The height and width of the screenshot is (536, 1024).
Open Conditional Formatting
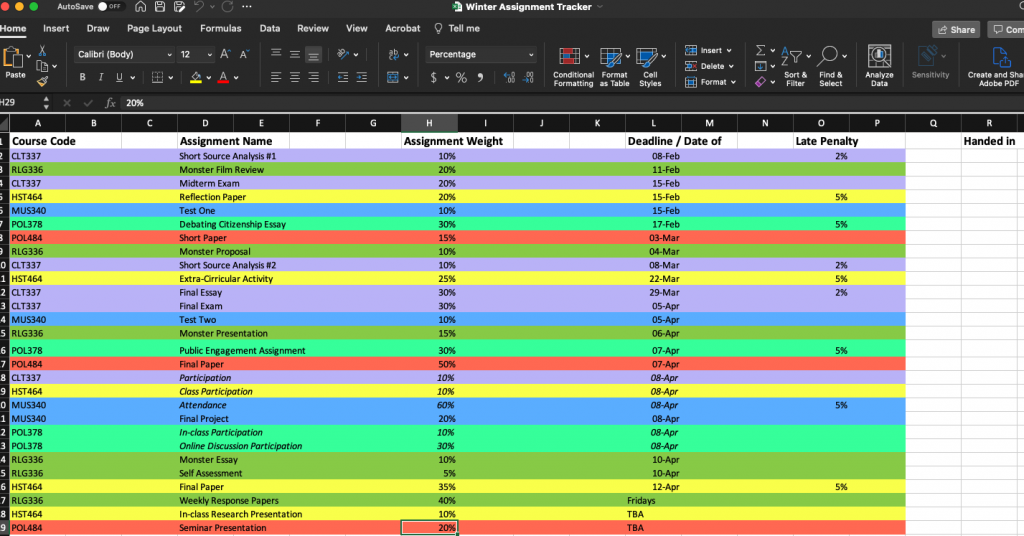coord(569,56)
